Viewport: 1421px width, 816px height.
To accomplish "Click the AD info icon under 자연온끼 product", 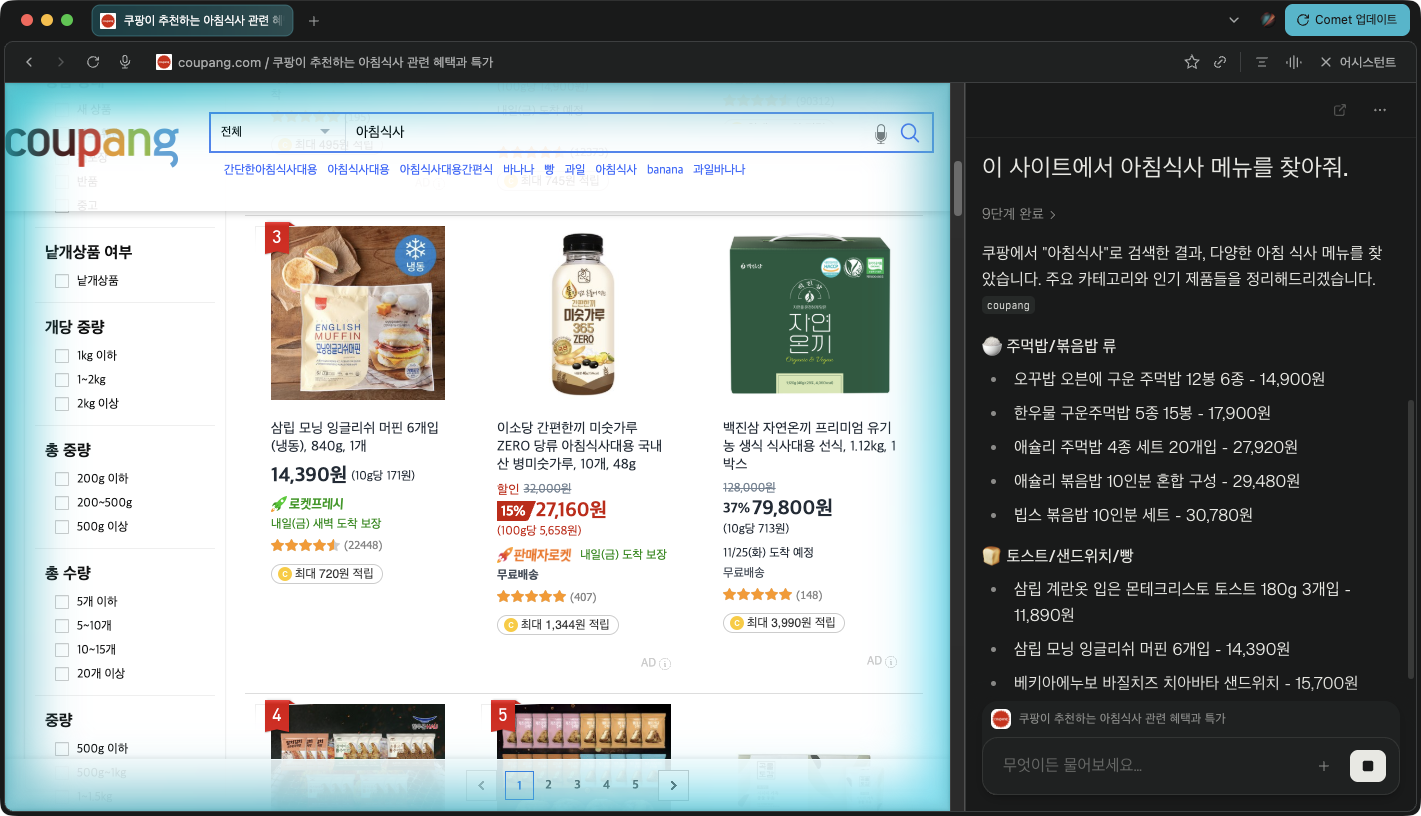I will [x=891, y=662].
